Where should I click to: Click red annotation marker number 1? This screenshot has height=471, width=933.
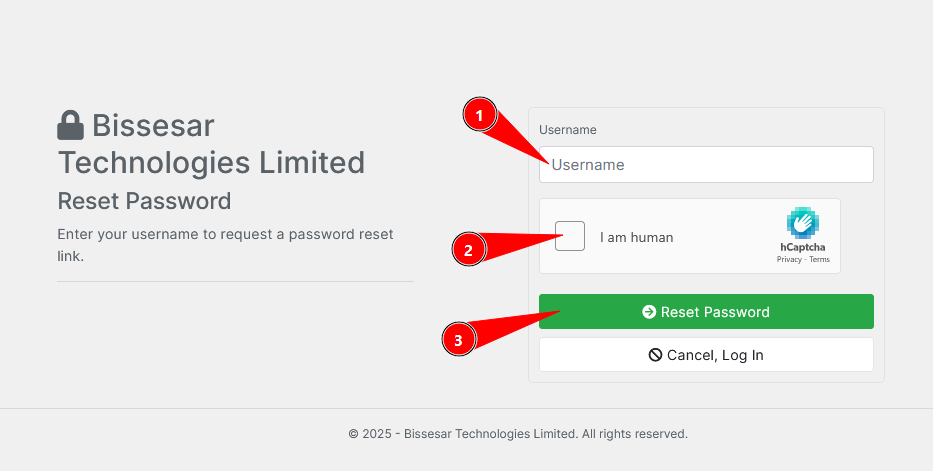click(480, 115)
